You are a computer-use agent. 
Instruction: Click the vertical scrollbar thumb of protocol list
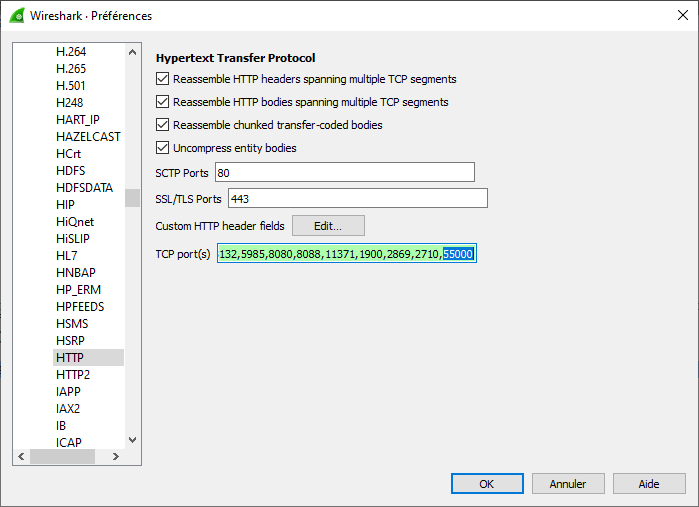[x=132, y=198]
